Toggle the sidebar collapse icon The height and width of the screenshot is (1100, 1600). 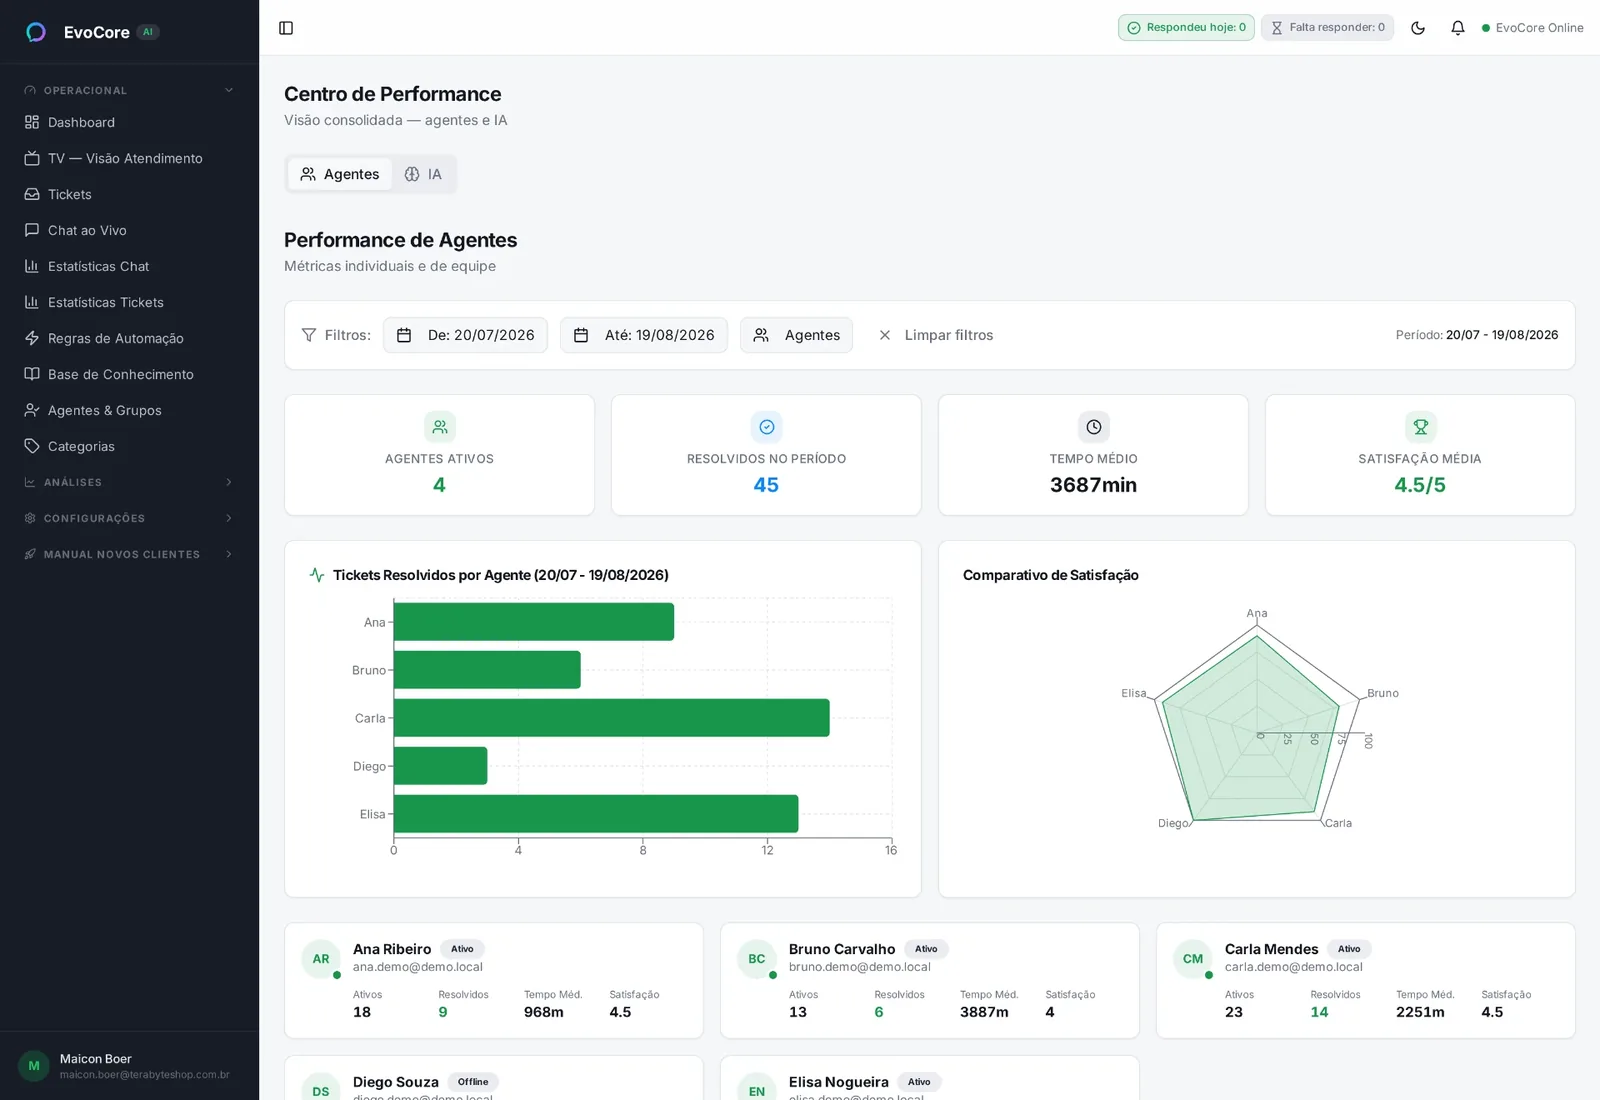click(286, 28)
